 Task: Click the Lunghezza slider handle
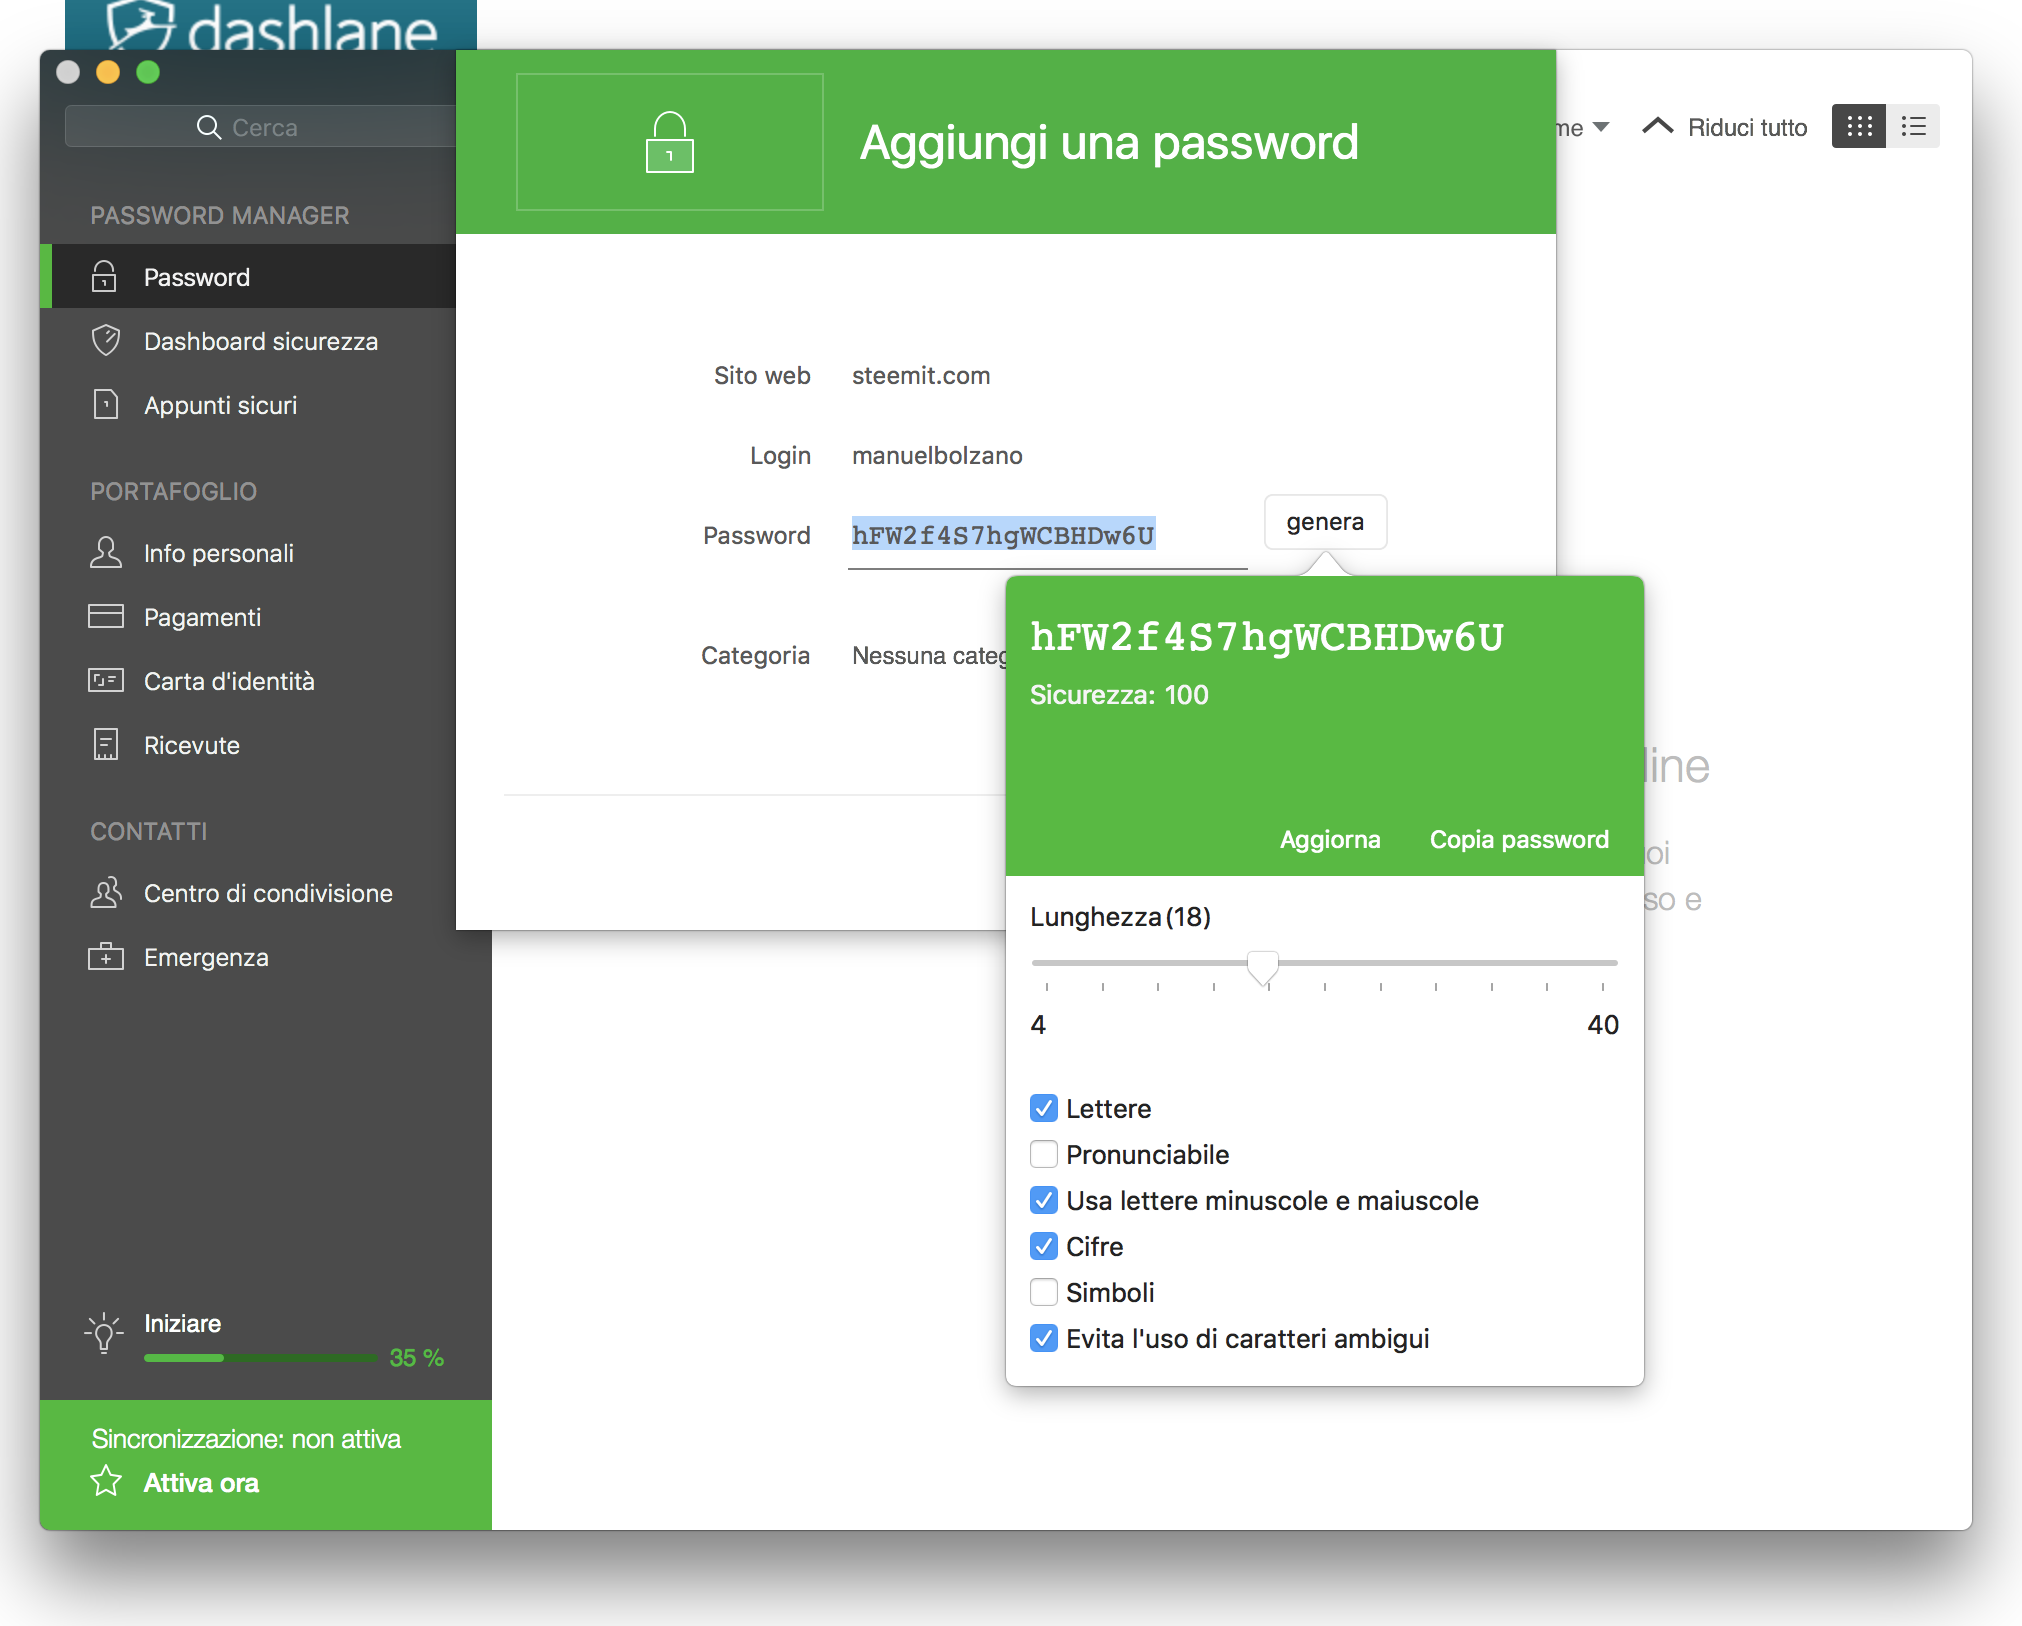1263,967
